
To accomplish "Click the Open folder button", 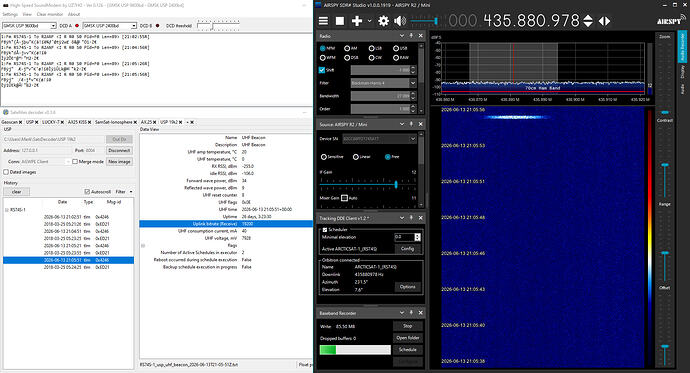I will (407, 338).
